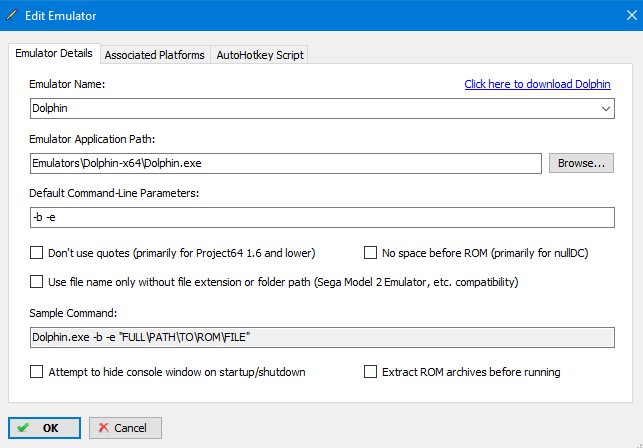Focus the Emulator Application Path field

point(285,163)
